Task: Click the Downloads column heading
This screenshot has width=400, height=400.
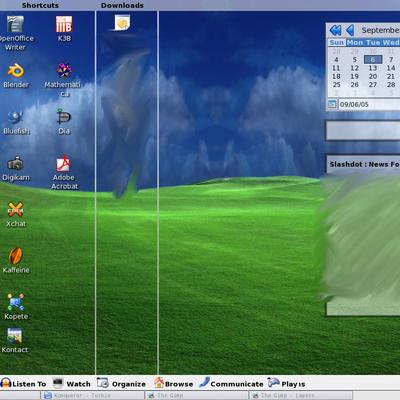Action: click(x=122, y=5)
